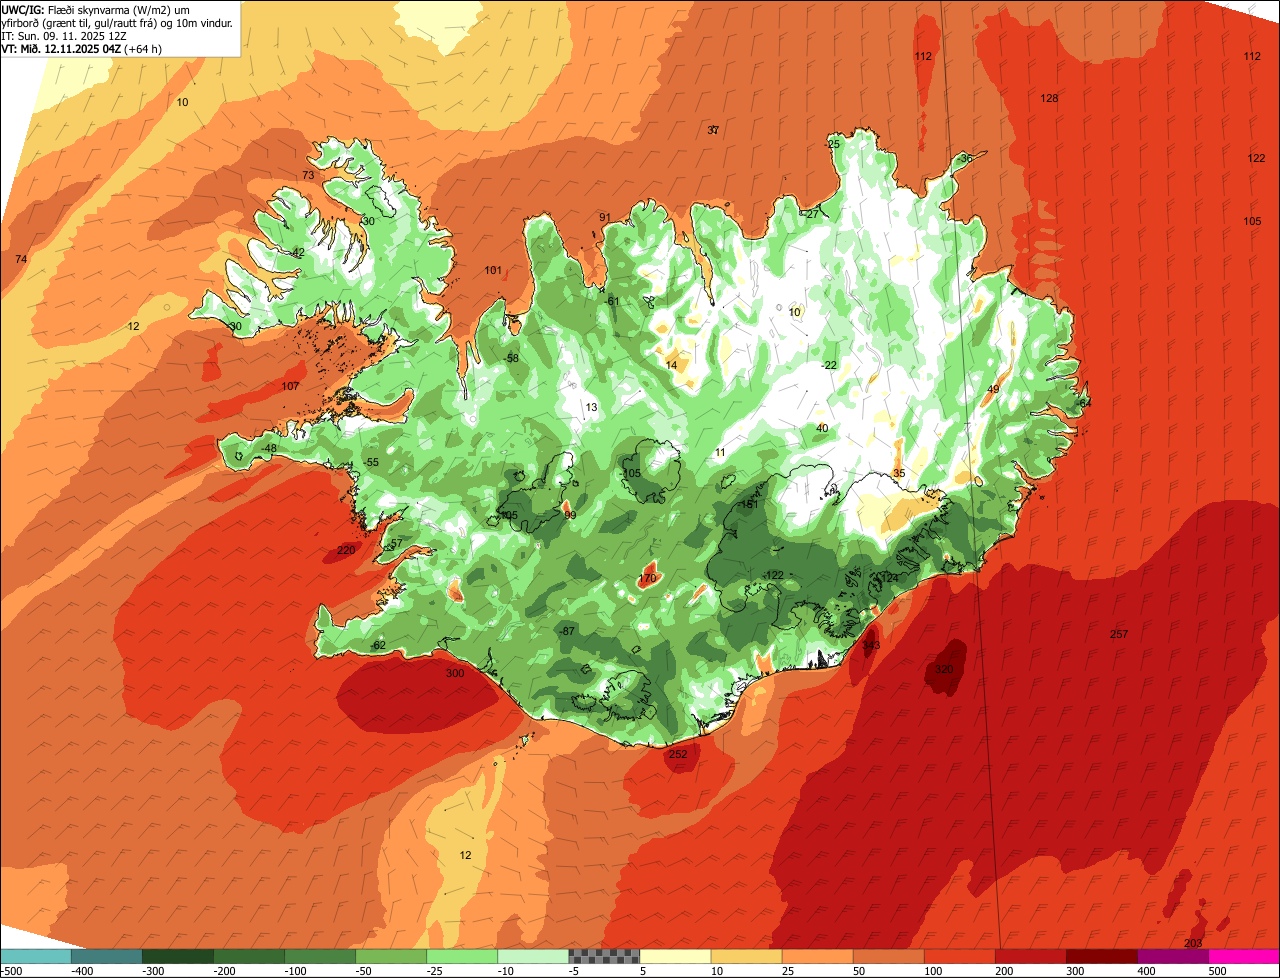Image resolution: width=1280 pixels, height=978 pixels.
Task: Click the value 203 in the bottom right corner
Action: coord(1192,943)
